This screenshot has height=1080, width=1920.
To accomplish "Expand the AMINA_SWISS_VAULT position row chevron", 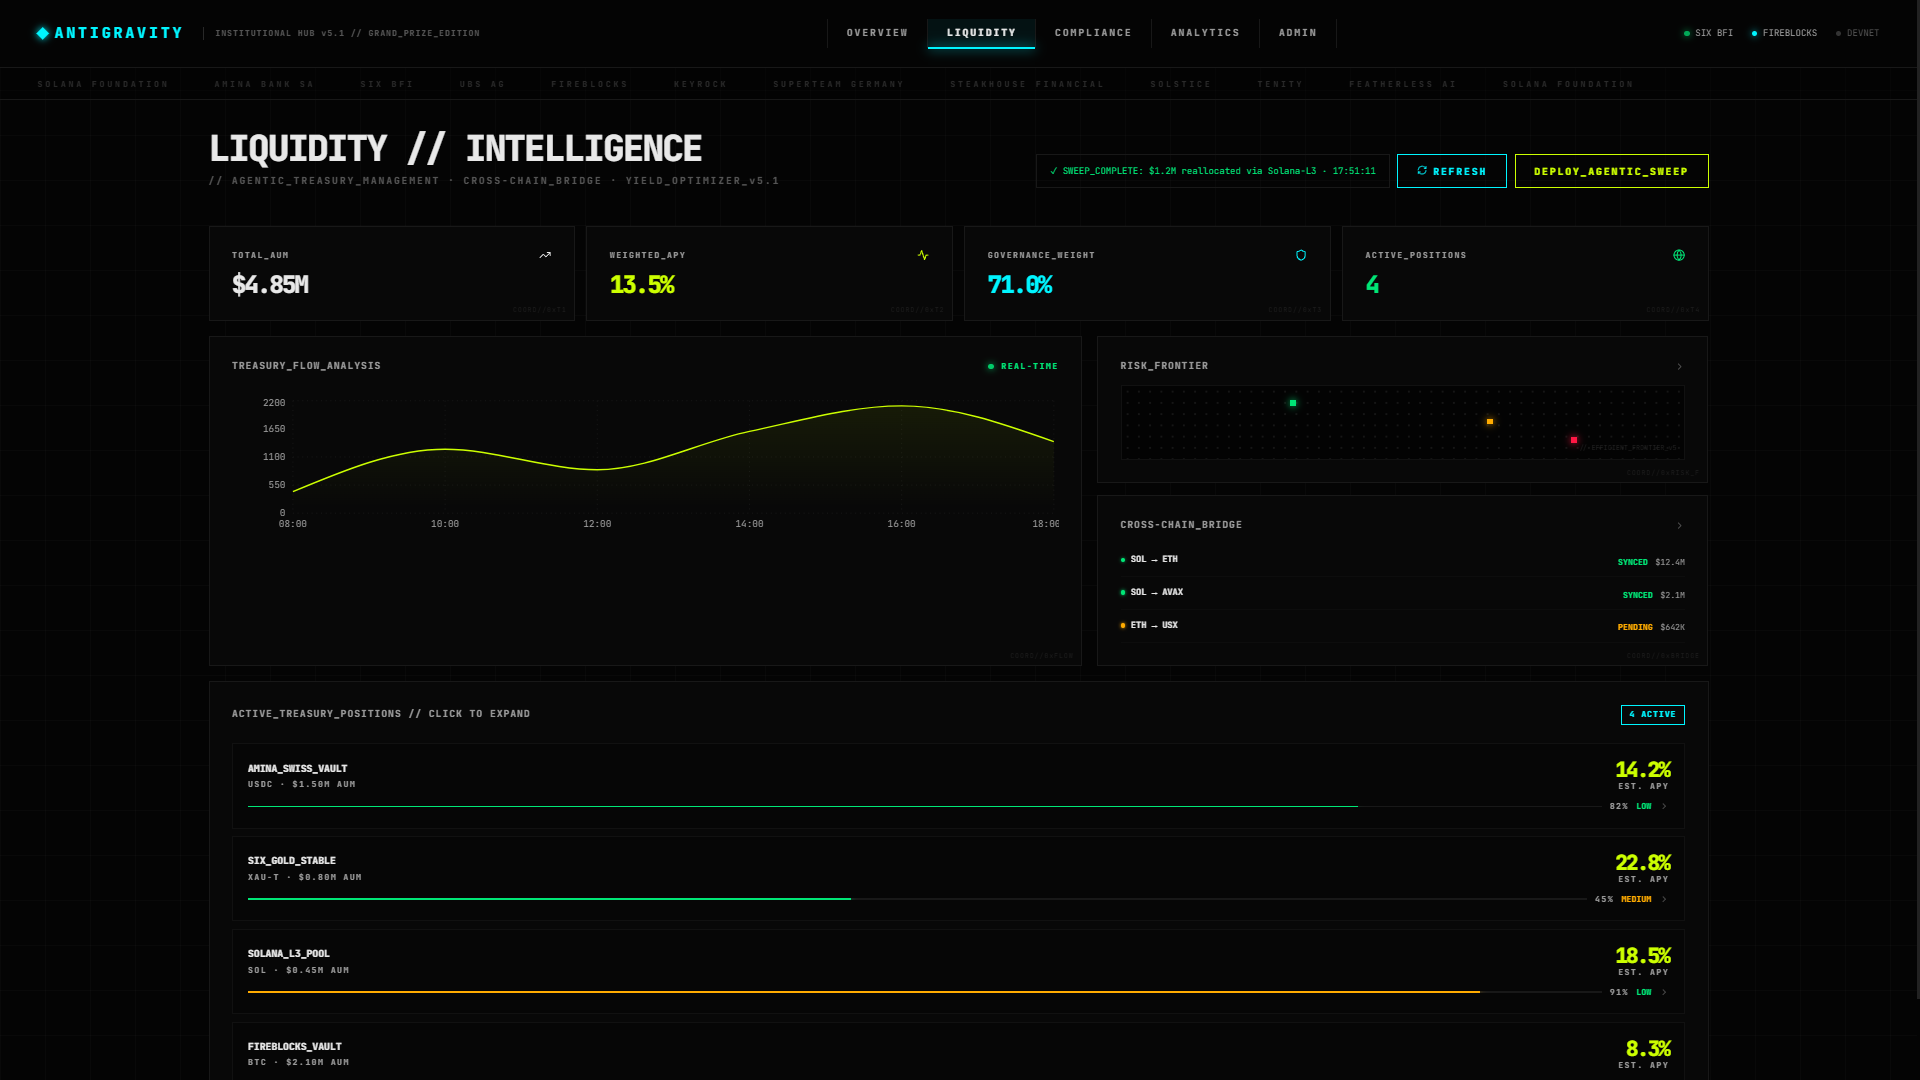I will (x=1664, y=807).
